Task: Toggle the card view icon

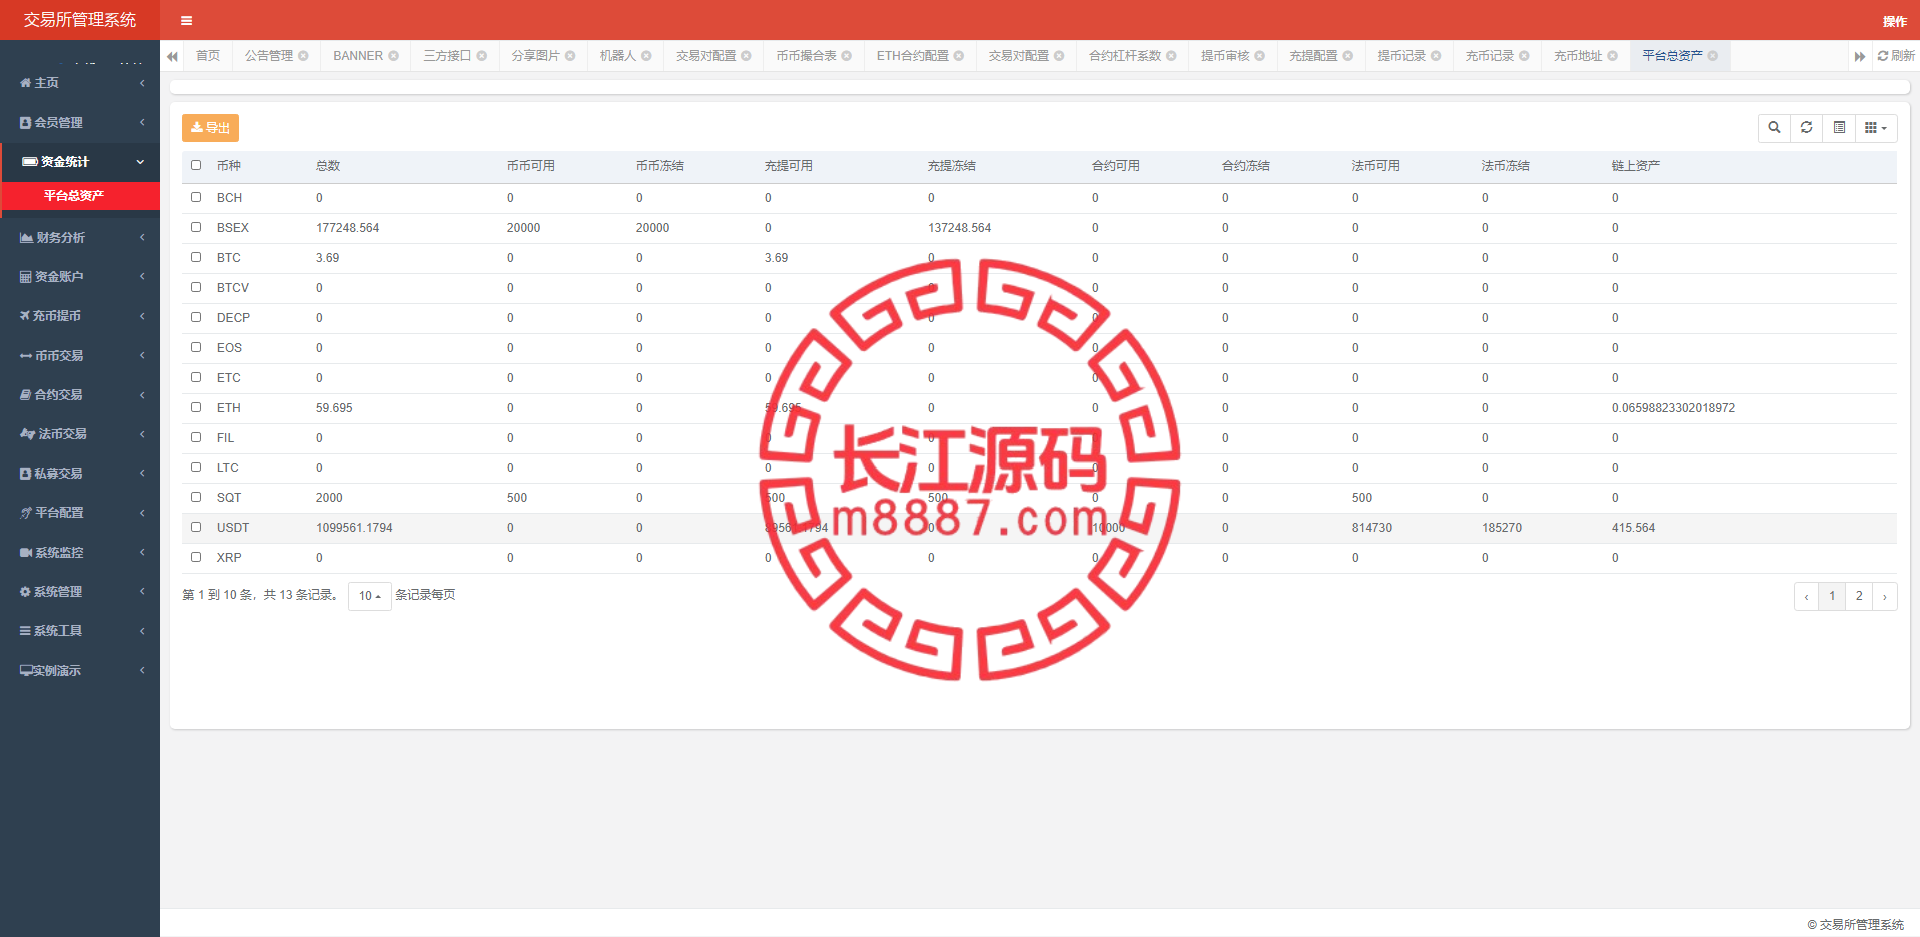Action: click(1839, 127)
